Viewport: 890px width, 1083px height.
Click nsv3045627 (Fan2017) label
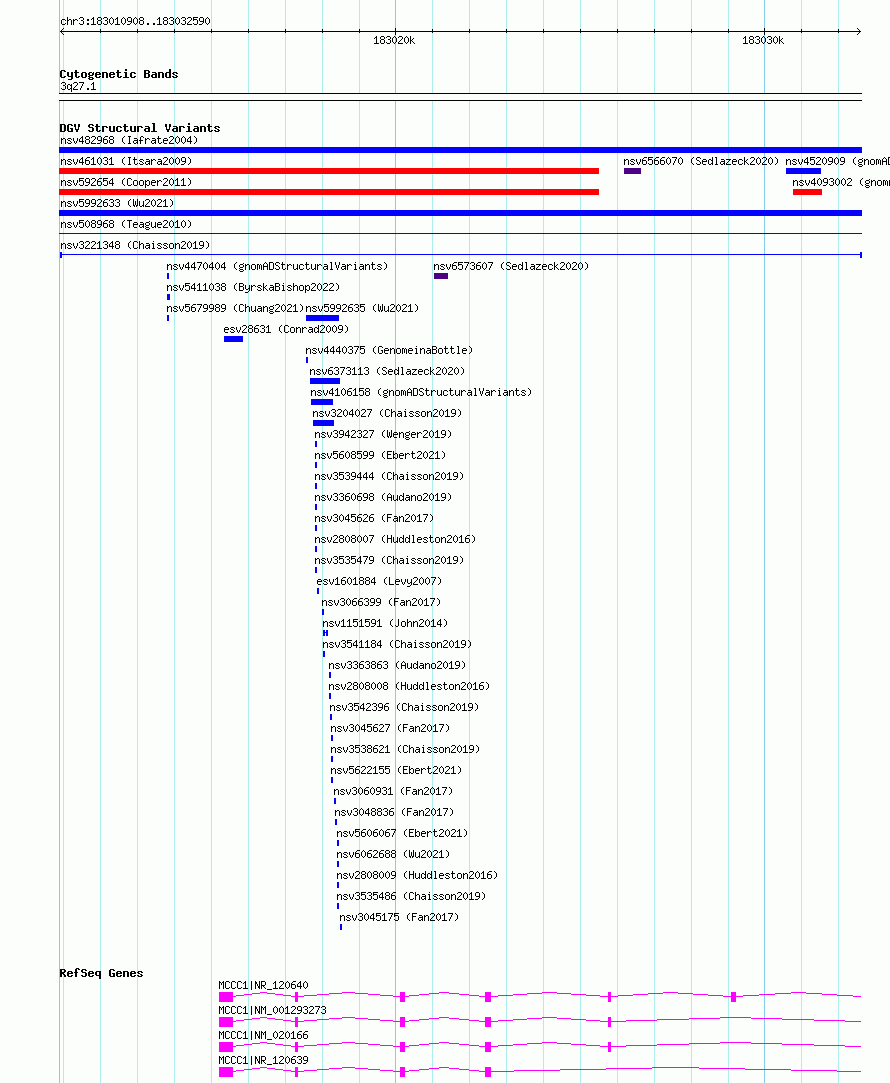(x=390, y=728)
